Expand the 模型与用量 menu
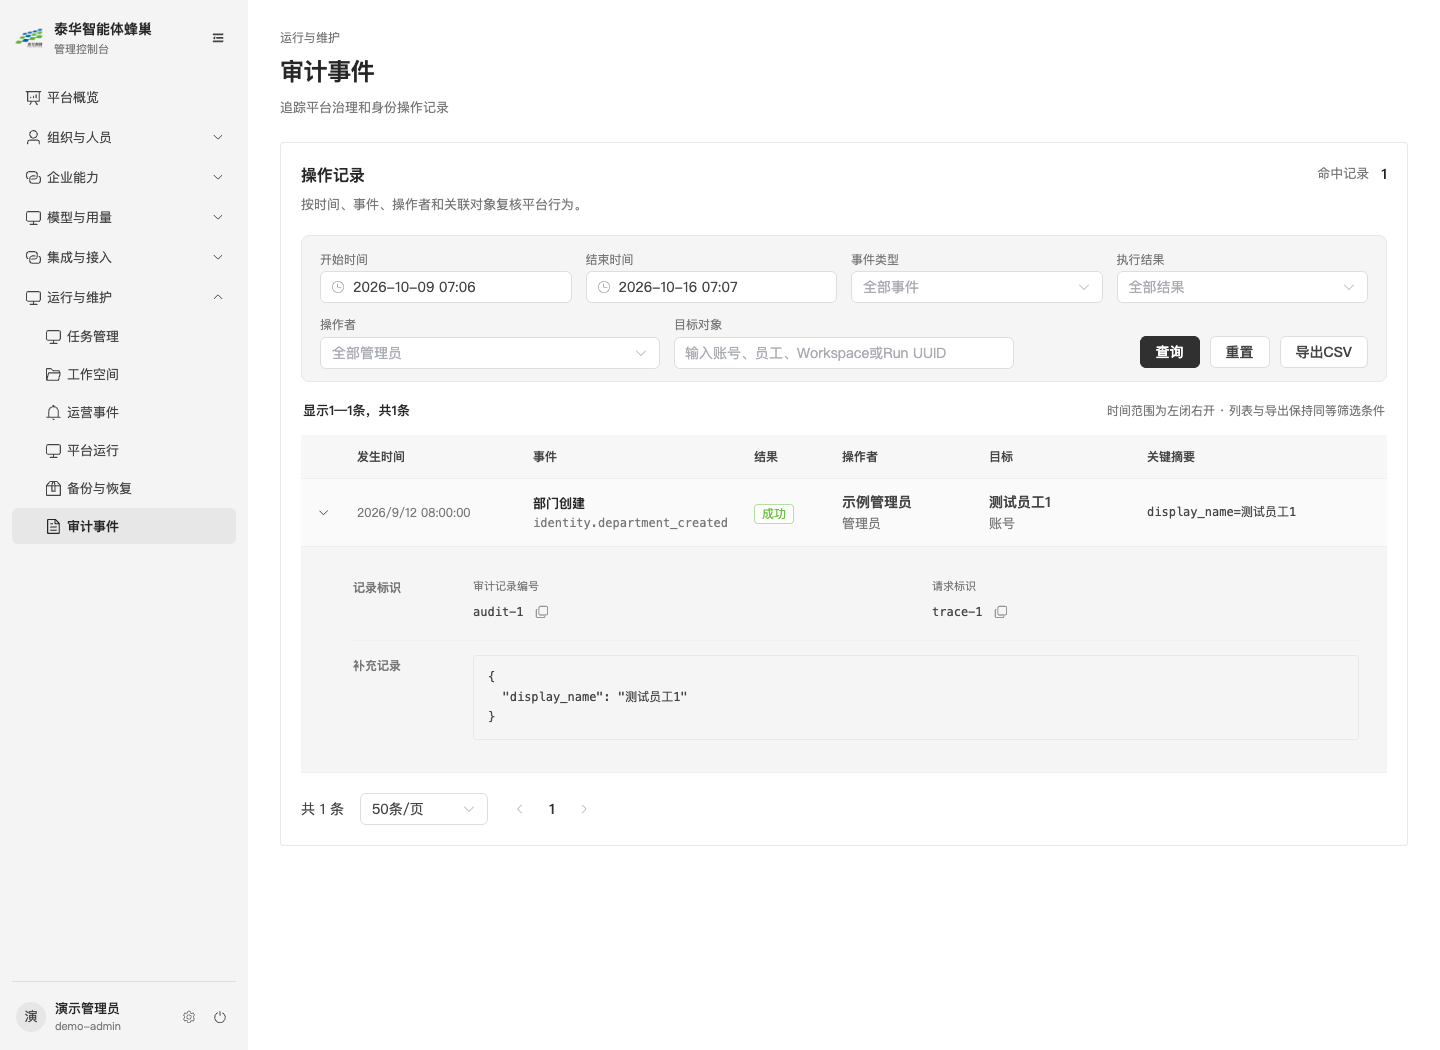The image size is (1440, 1050). tap(124, 217)
